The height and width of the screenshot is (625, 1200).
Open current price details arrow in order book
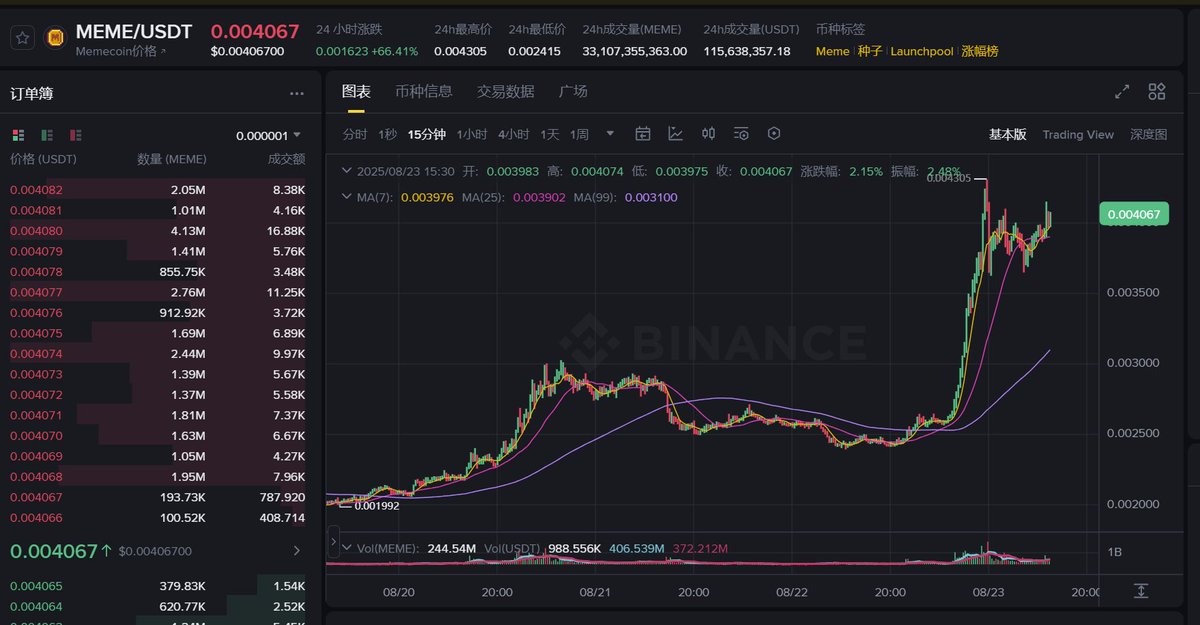pos(296,550)
